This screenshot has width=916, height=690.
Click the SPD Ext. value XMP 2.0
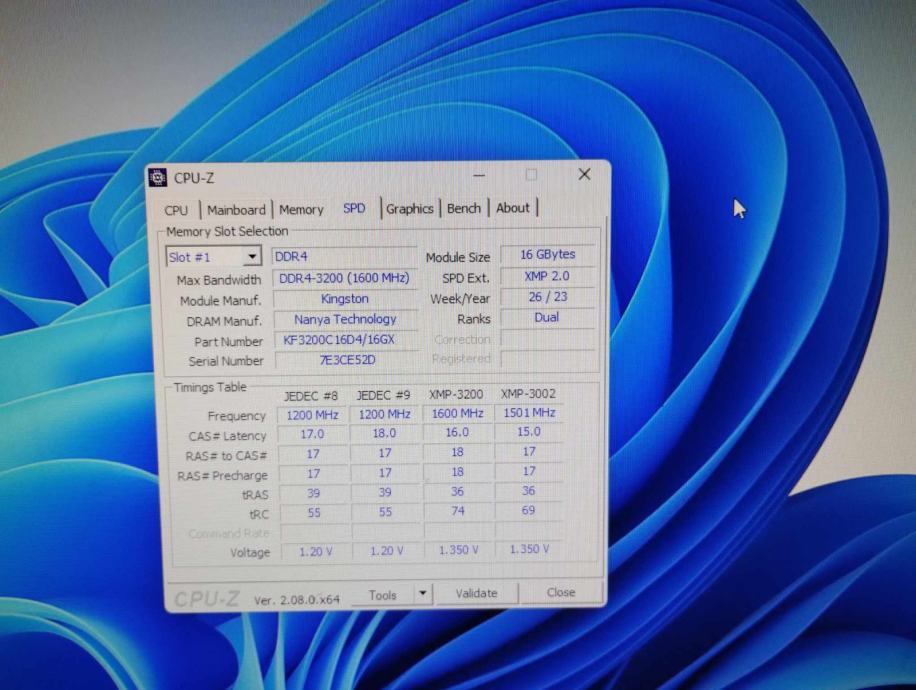pos(547,276)
